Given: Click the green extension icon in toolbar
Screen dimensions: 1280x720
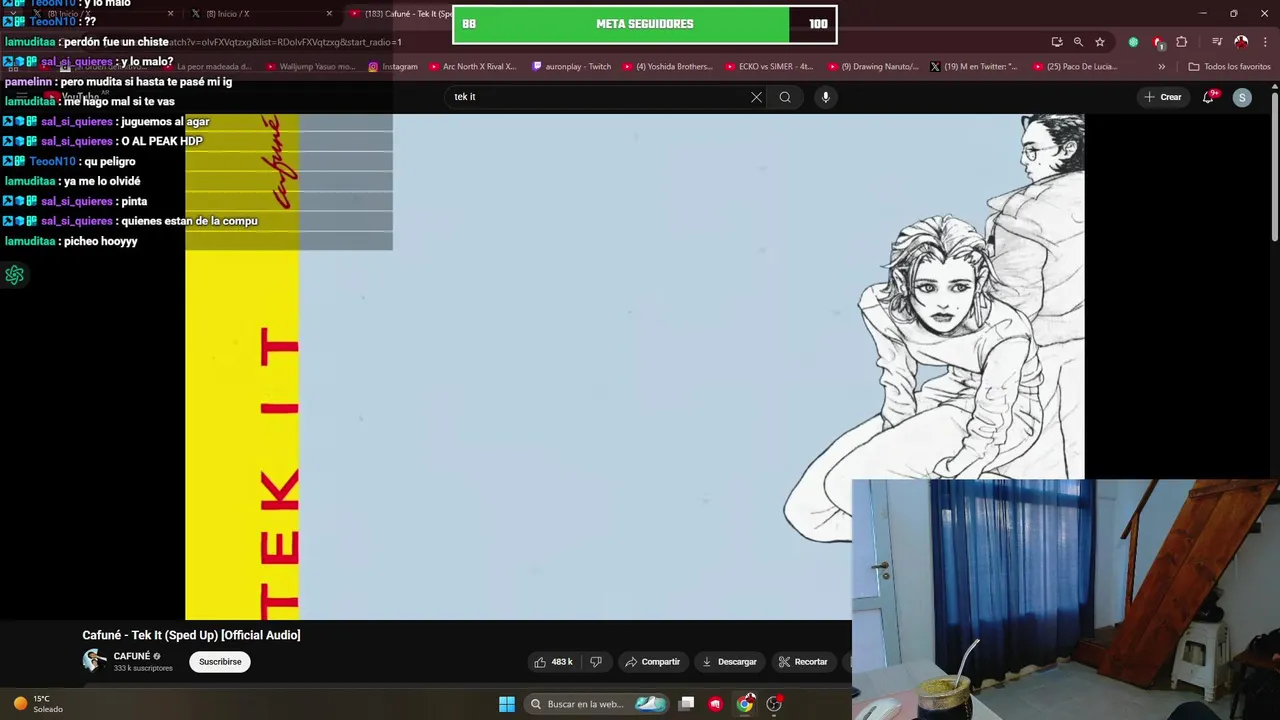Looking at the screenshot, I should (x=1133, y=42).
